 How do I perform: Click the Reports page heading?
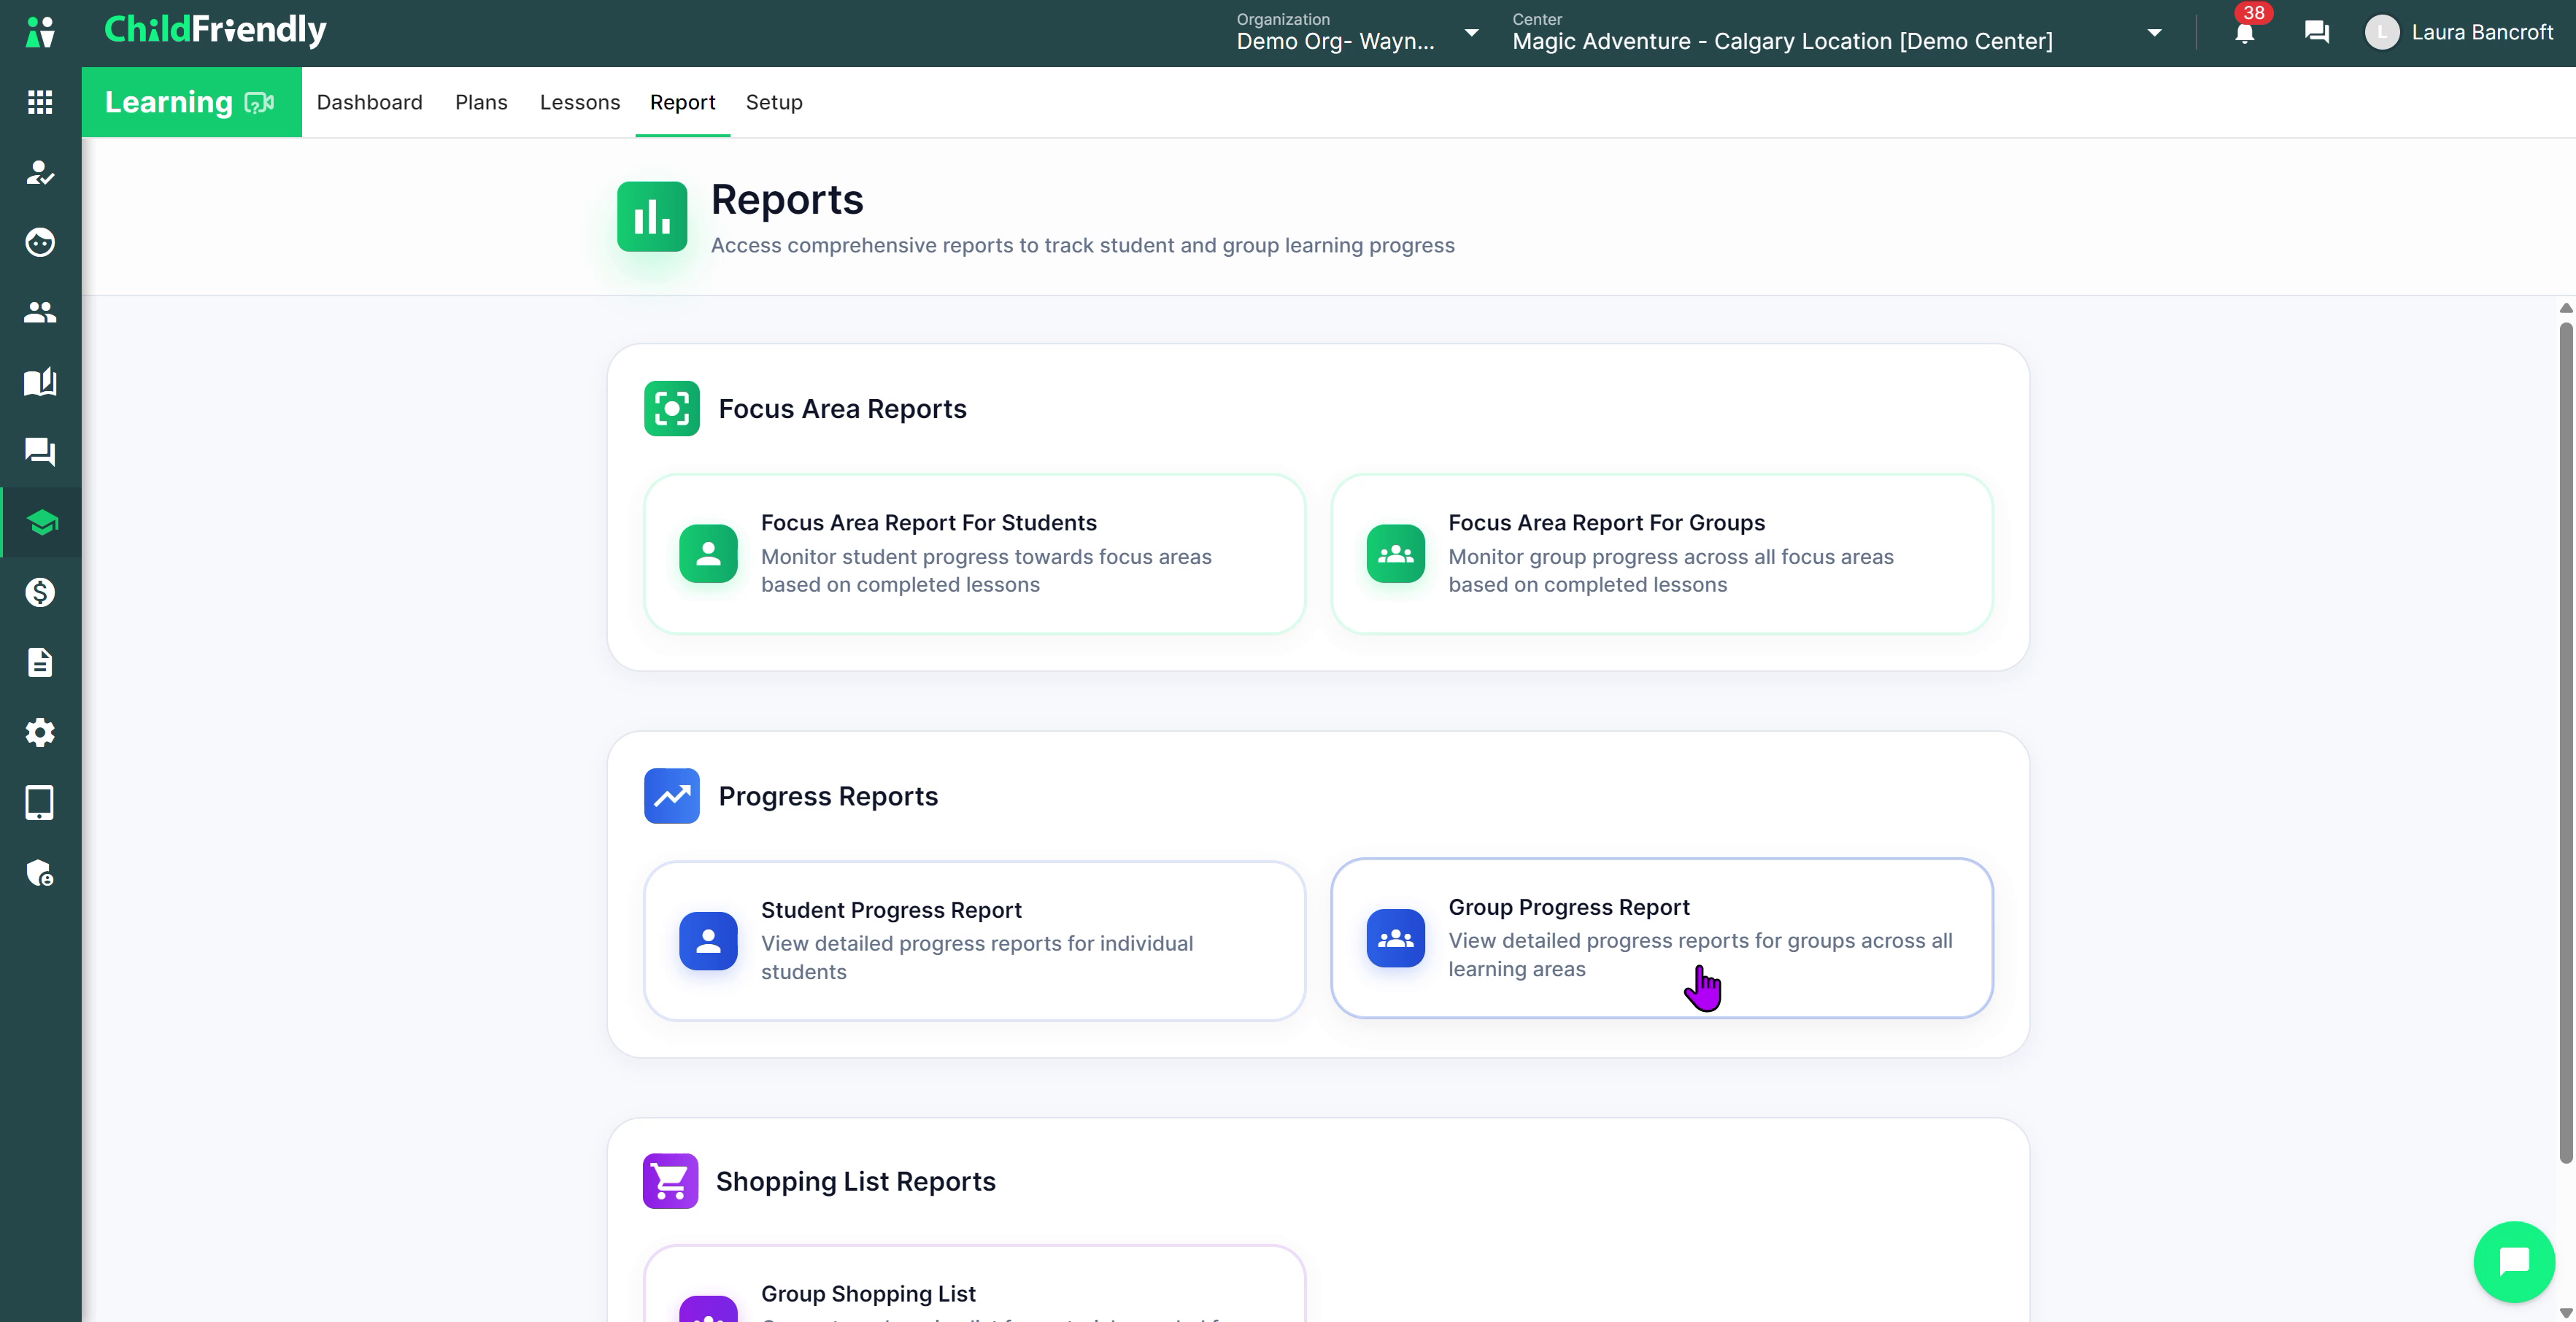tap(787, 199)
